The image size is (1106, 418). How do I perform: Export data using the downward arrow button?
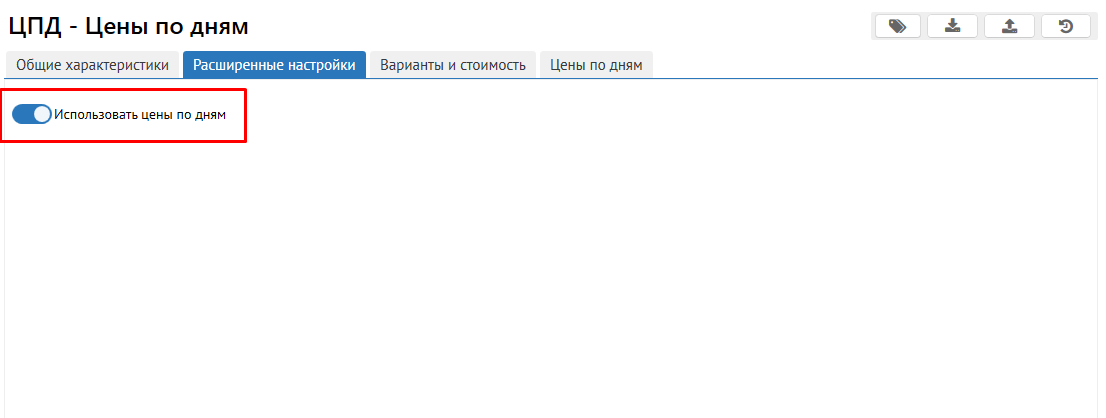(952, 26)
